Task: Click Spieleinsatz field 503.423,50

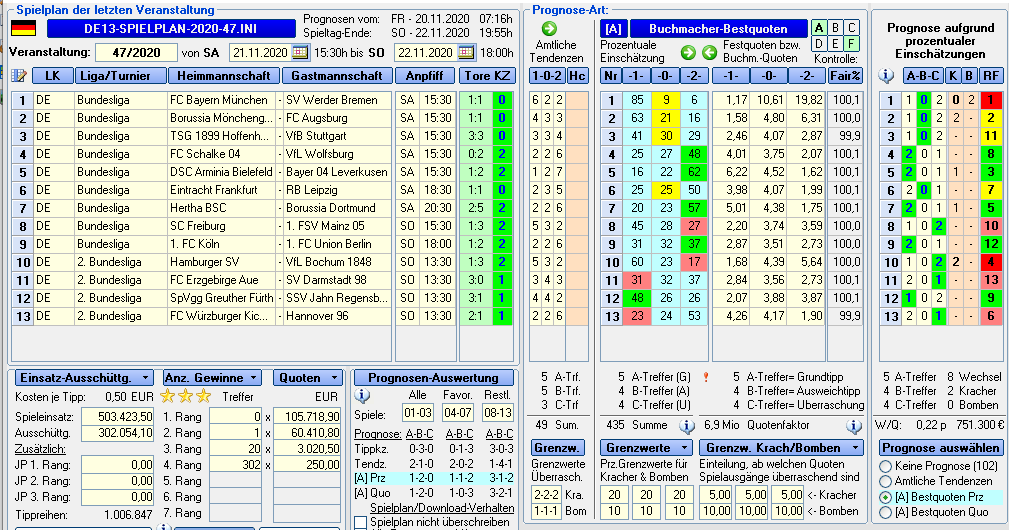Action: point(118,417)
